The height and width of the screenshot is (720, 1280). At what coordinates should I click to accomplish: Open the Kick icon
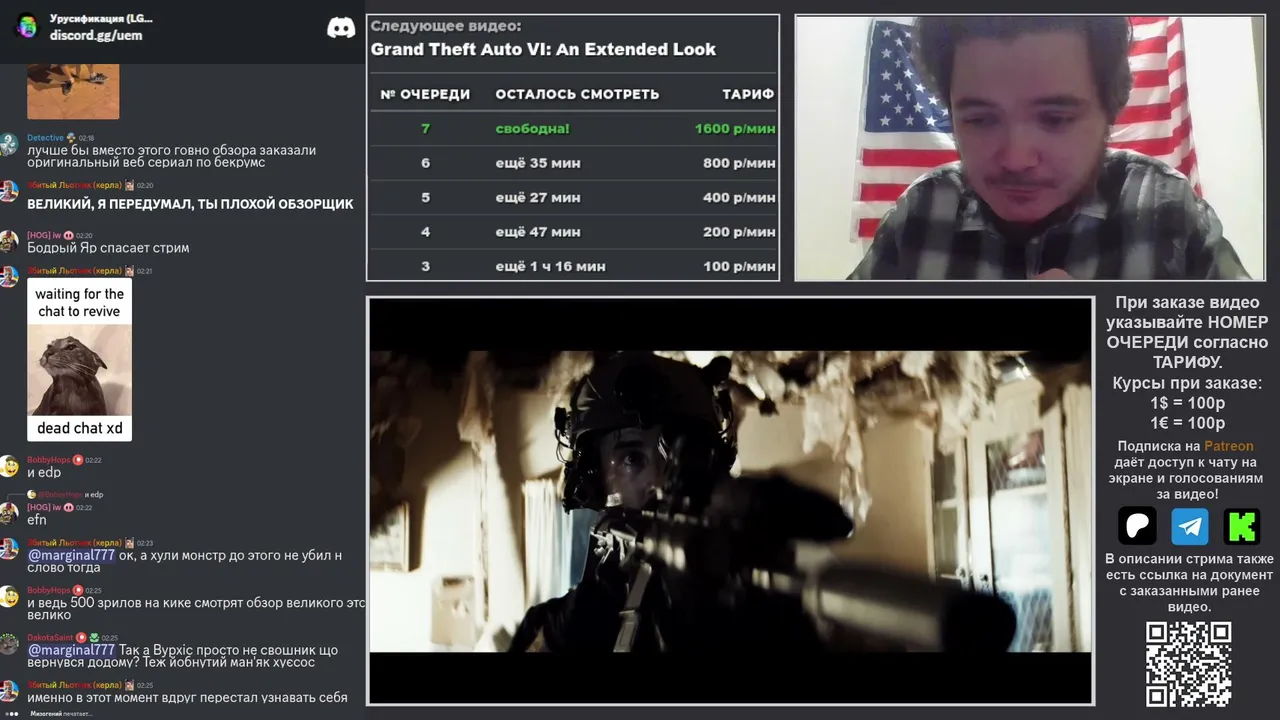click(1242, 526)
